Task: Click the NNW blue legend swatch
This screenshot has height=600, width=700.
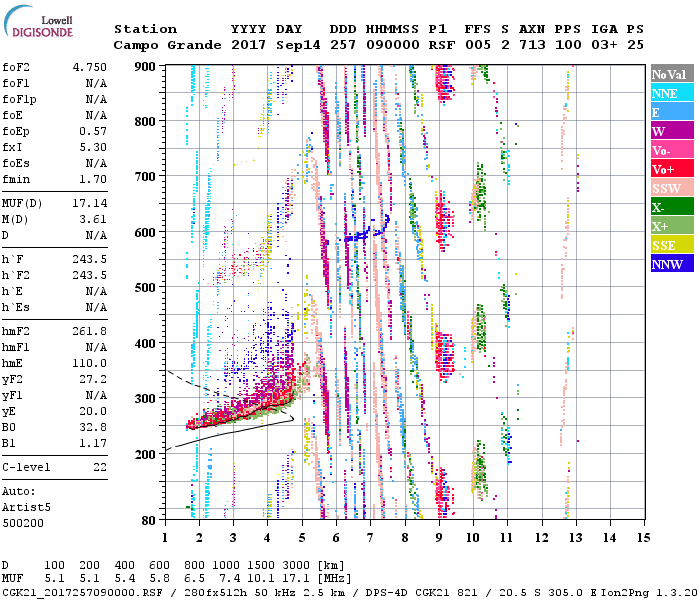Action: (671, 264)
